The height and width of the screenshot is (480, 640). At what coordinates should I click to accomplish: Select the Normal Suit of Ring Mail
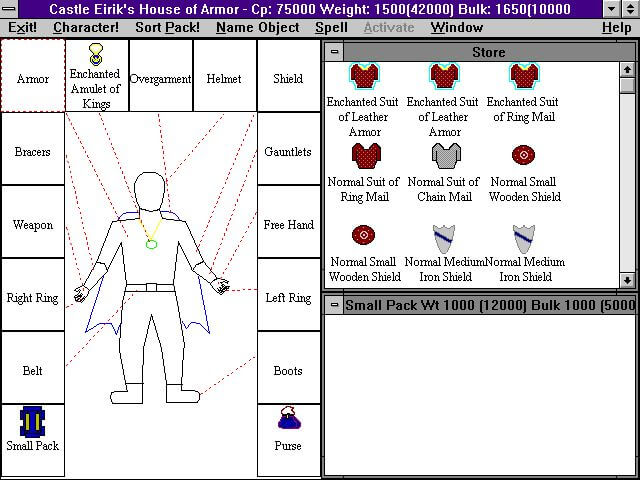(366, 156)
